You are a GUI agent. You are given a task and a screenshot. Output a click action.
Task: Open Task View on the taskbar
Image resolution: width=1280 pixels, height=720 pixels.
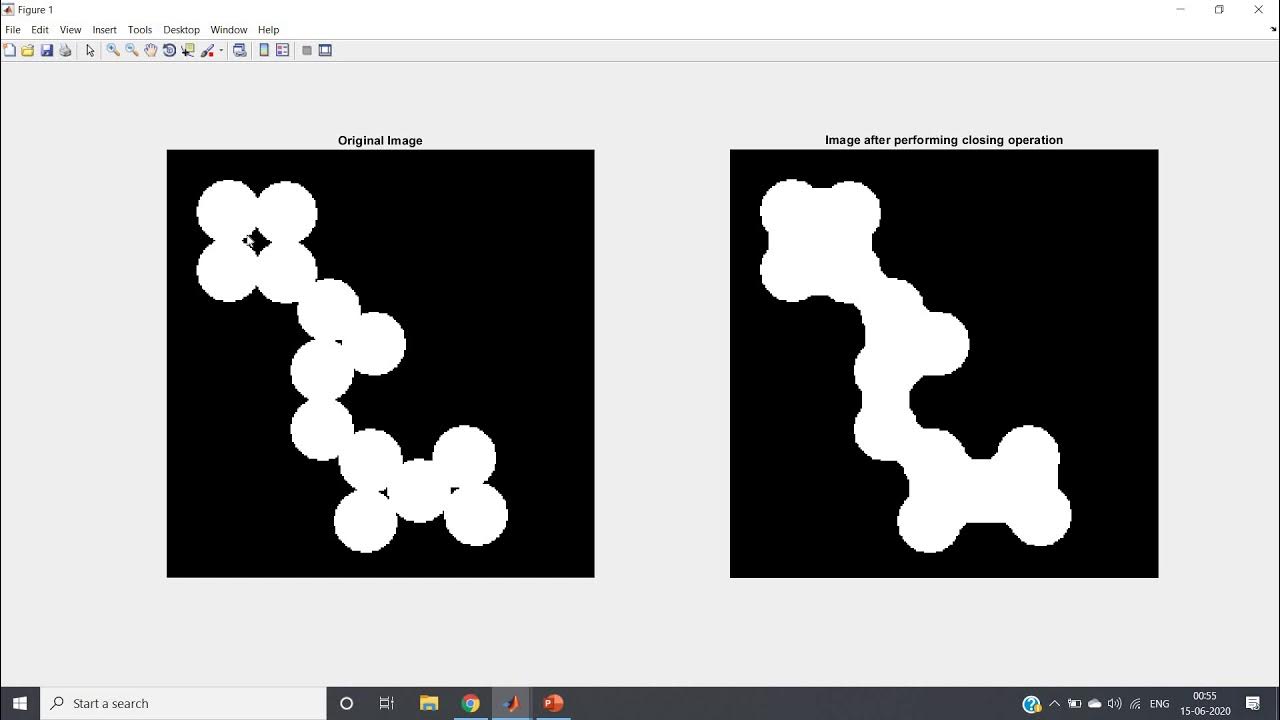[x=387, y=703]
